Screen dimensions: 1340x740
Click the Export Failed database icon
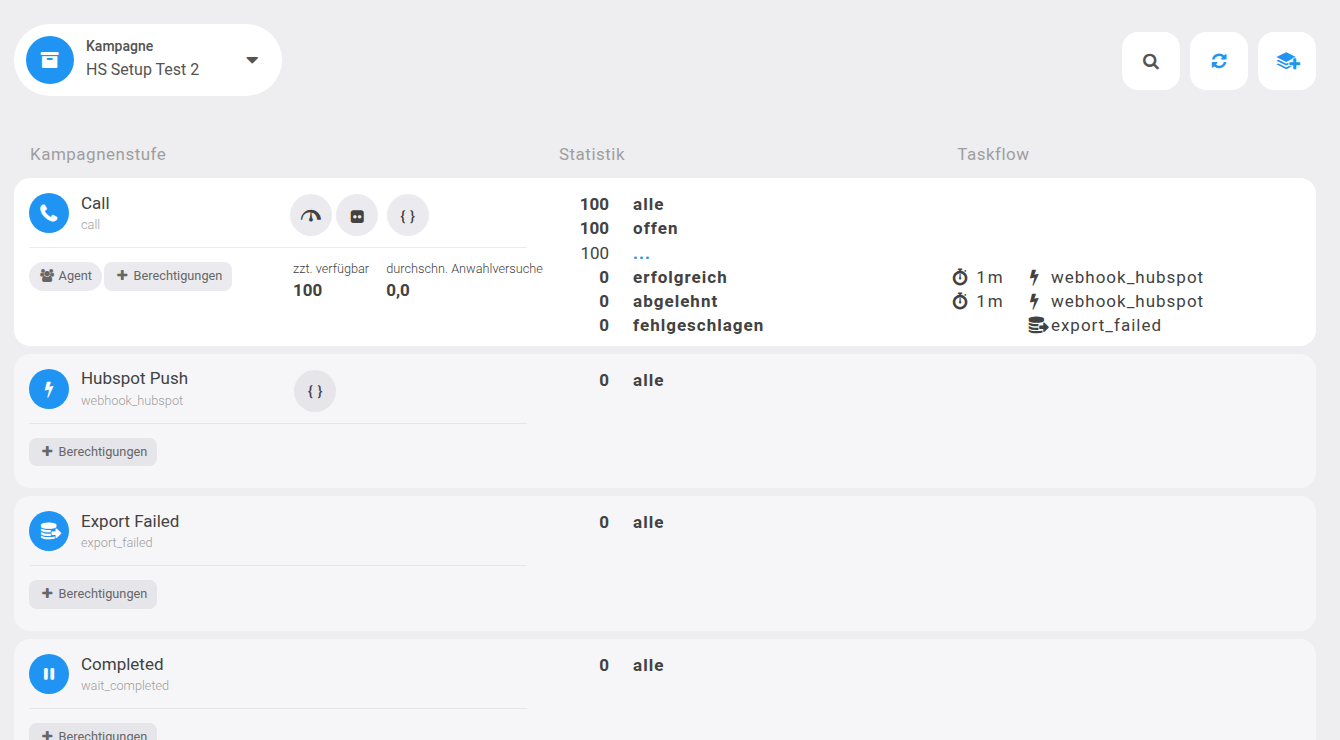click(x=49, y=532)
